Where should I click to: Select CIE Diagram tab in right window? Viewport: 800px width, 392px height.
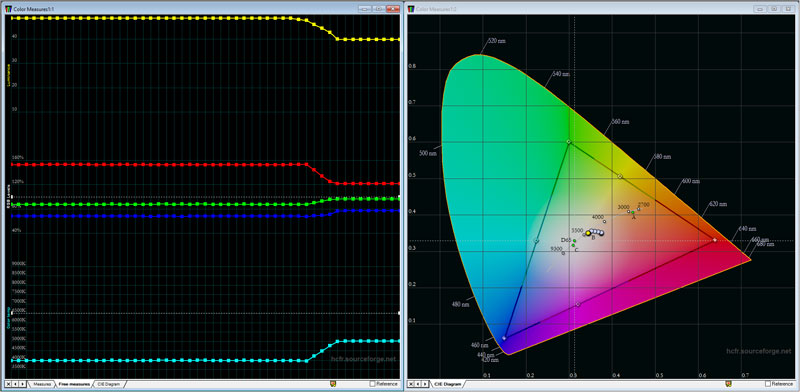click(x=446, y=383)
